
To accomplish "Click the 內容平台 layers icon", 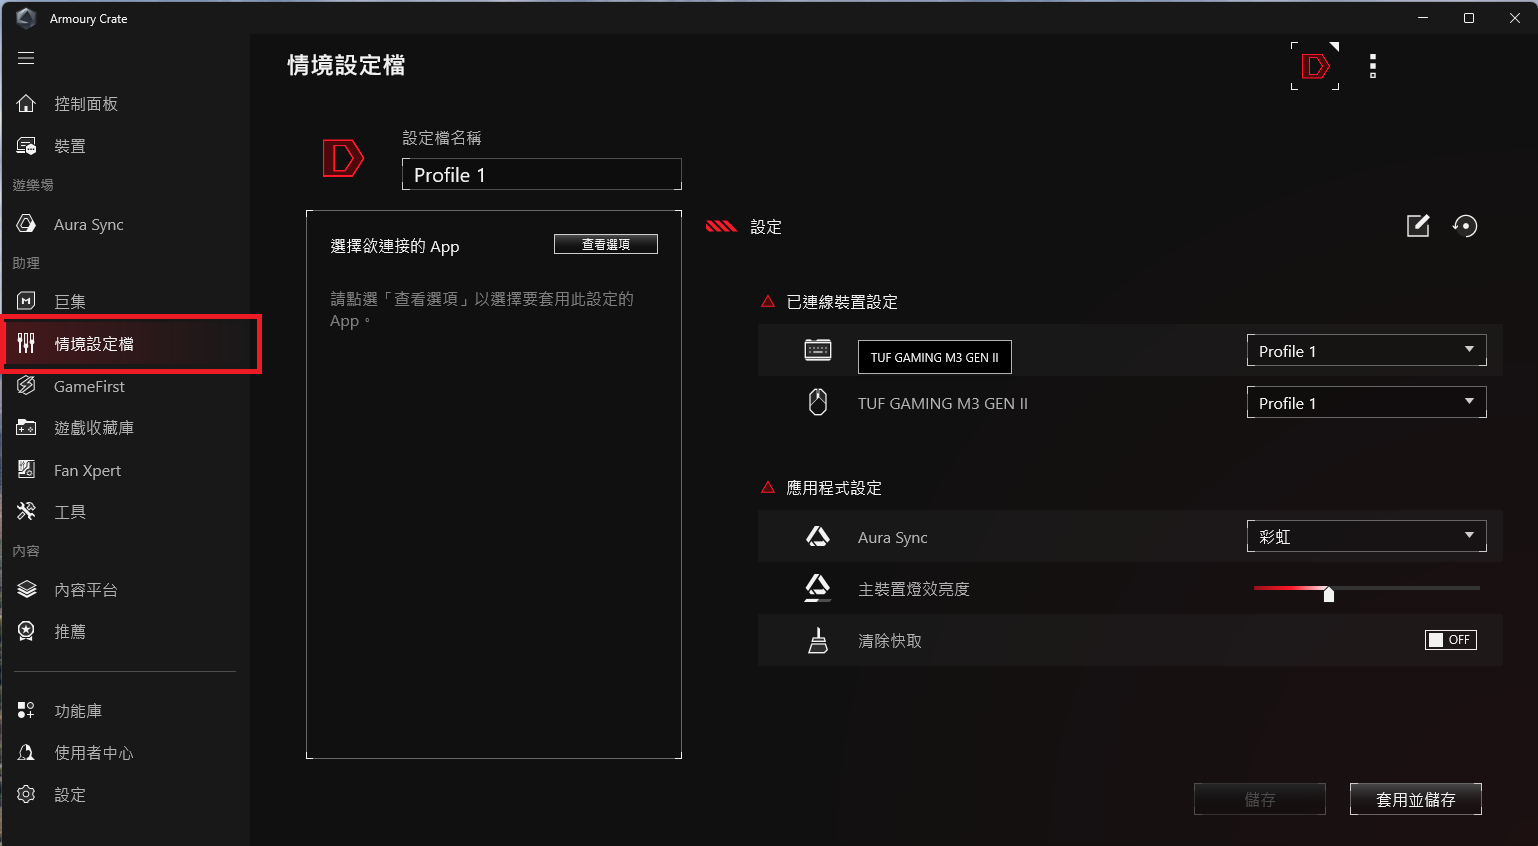I will click(x=26, y=590).
